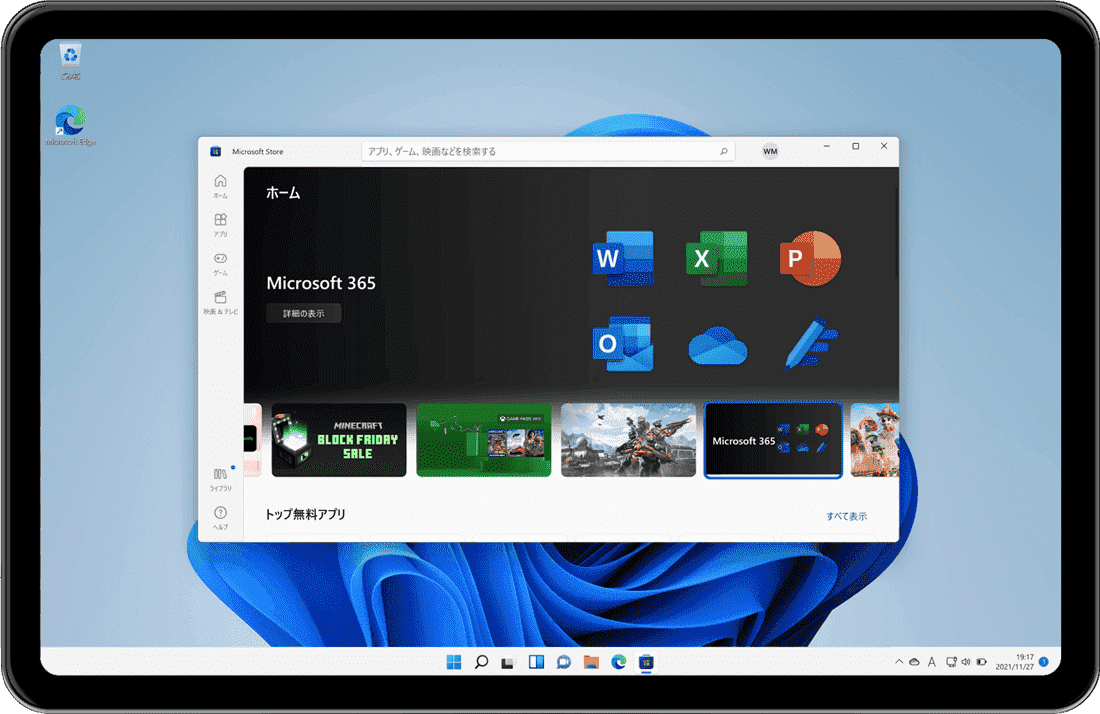Click the blue pen Editor icon in banner

pyautogui.click(x=811, y=344)
